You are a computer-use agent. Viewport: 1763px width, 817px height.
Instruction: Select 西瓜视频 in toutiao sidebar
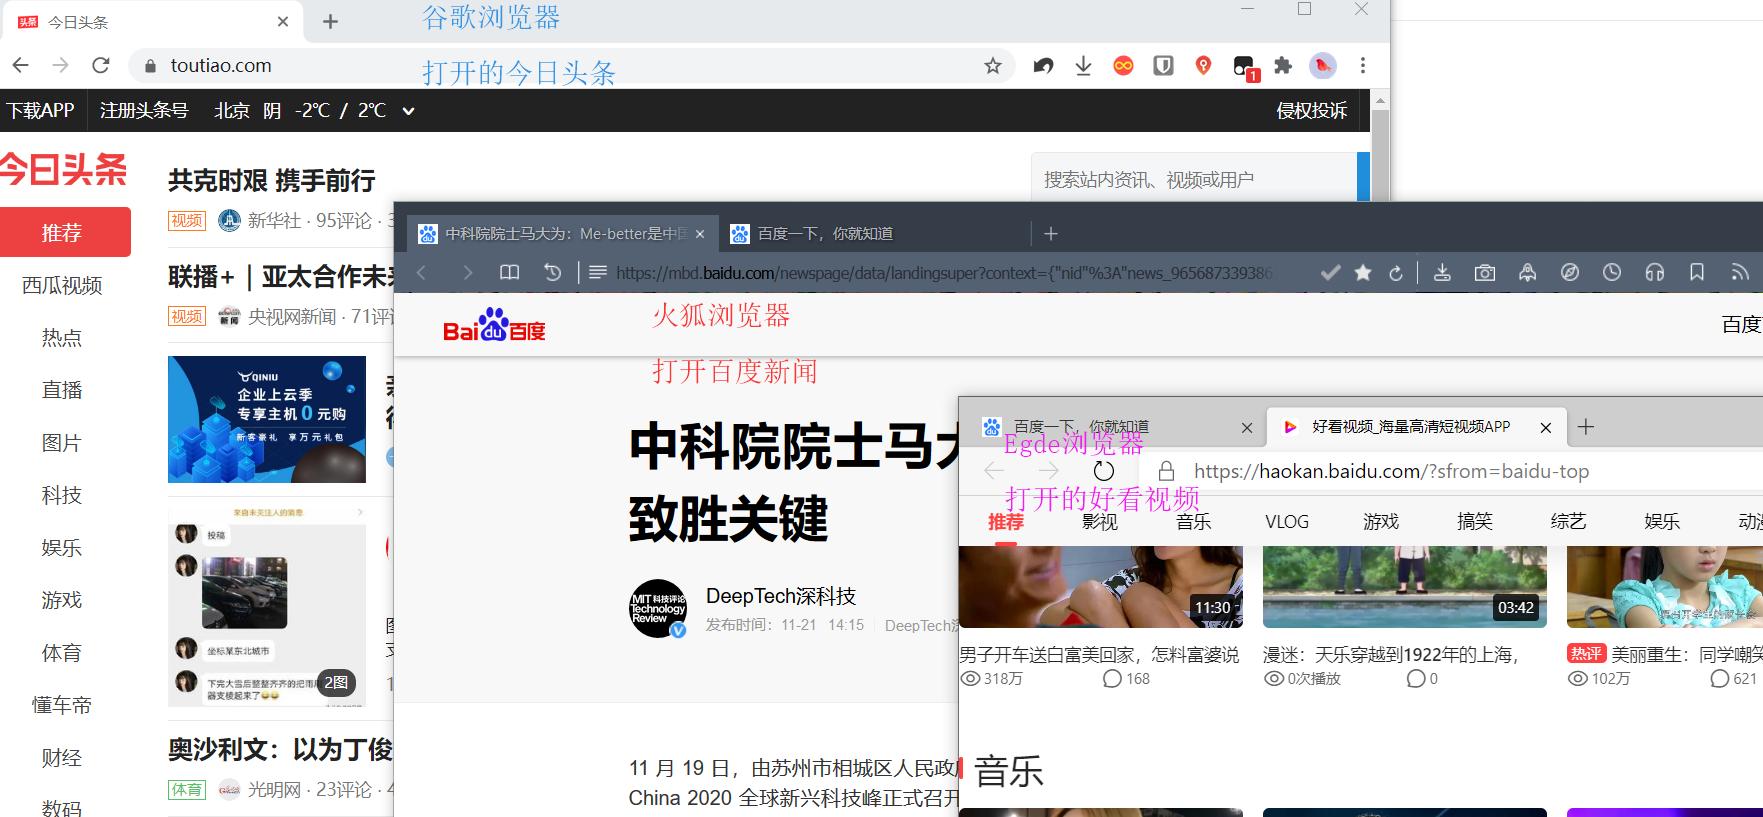click(62, 286)
